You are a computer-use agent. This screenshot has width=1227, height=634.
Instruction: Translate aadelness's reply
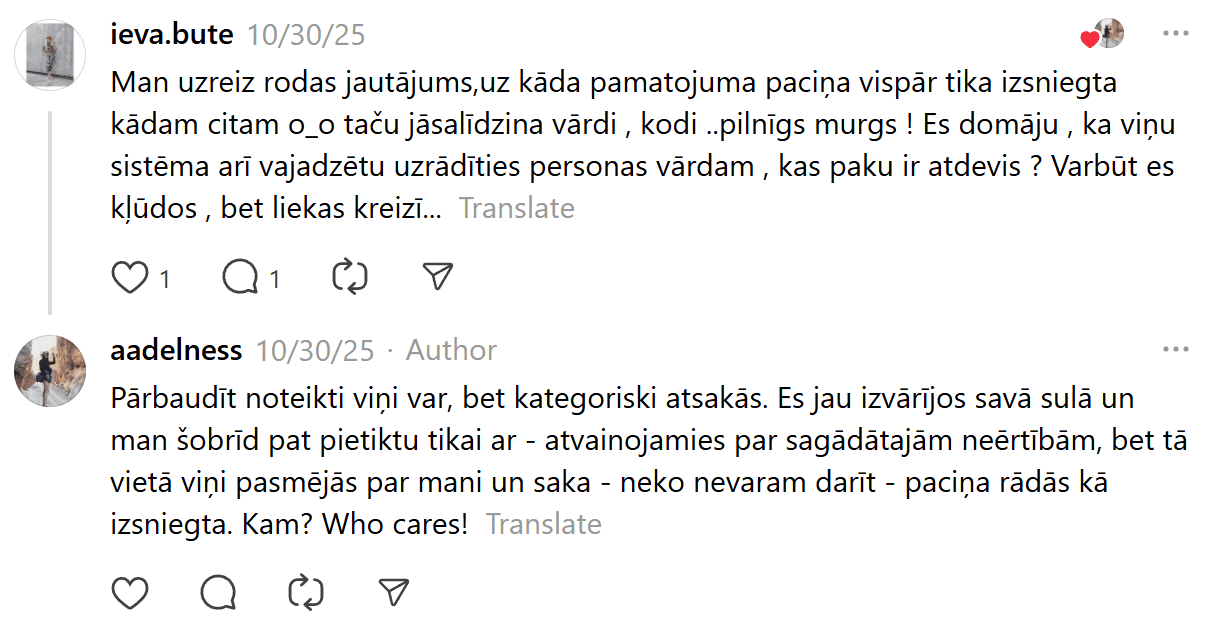click(543, 525)
